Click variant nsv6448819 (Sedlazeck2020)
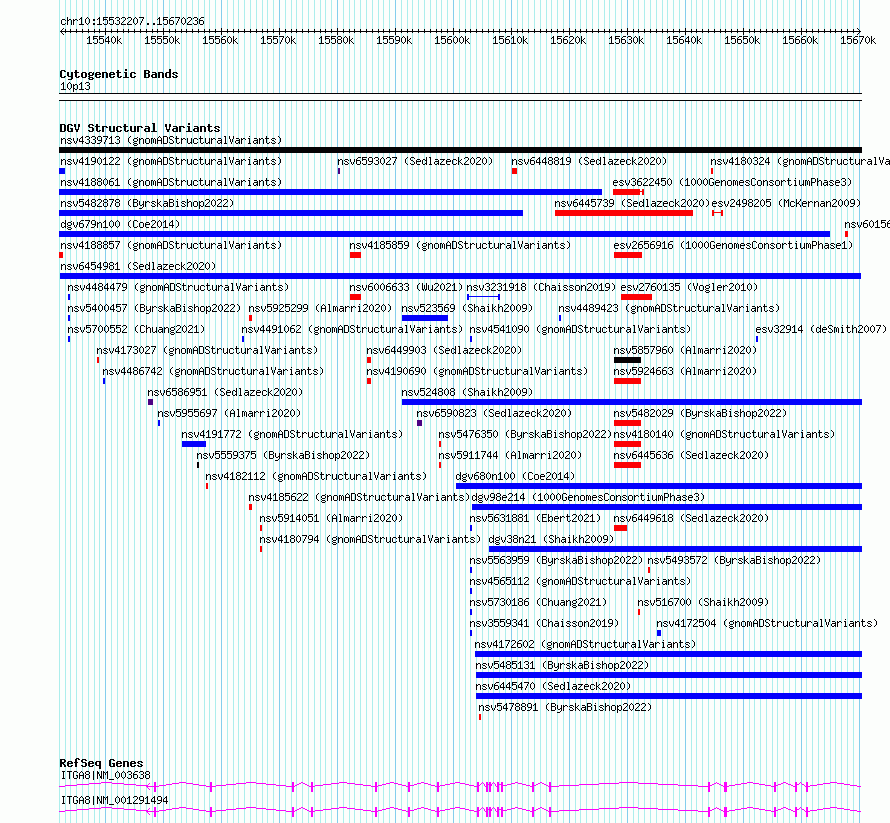The image size is (890, 823). click(589, 161)
